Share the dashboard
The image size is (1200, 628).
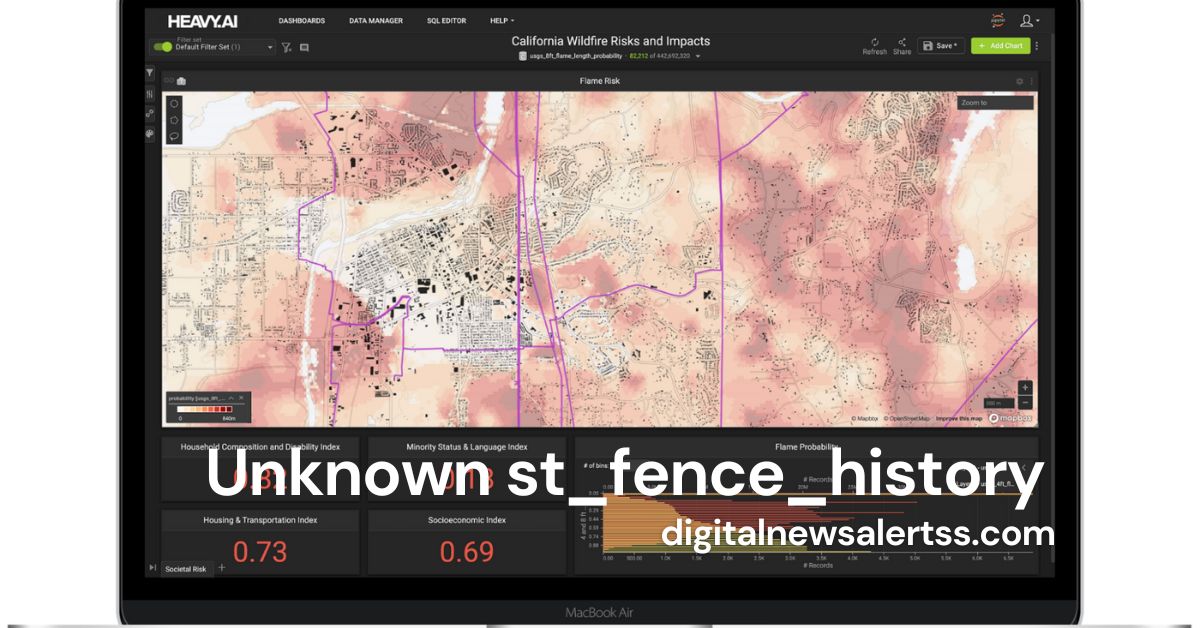tap(902, 46)
